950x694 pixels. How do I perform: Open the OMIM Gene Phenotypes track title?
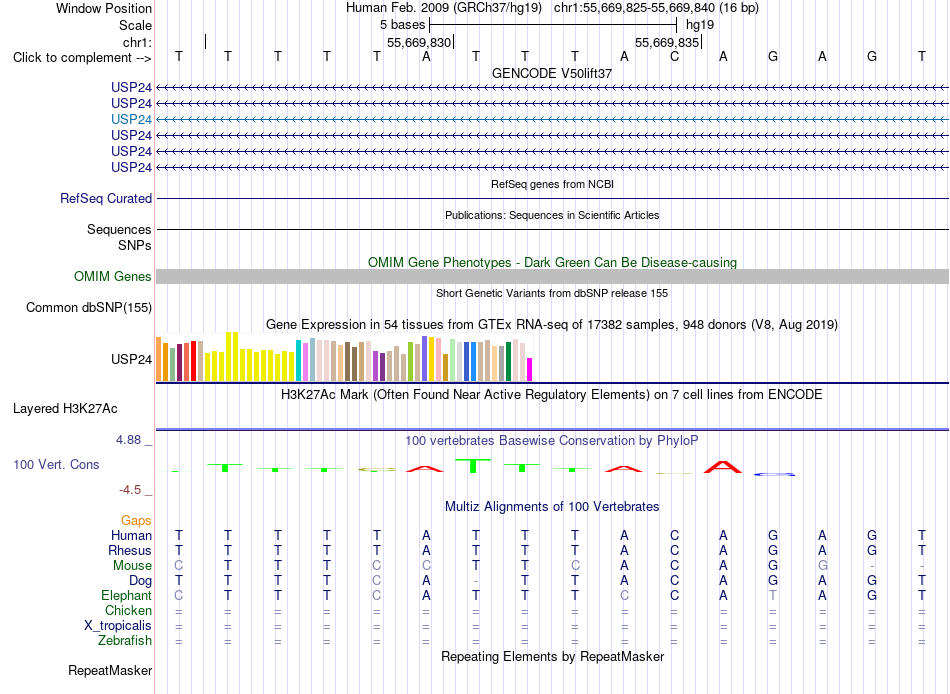(552, 262)
